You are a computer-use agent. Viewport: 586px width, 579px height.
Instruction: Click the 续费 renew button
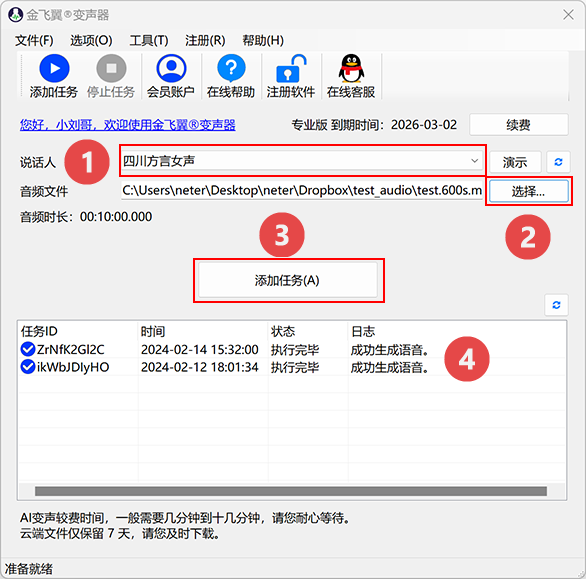(519, 125)
